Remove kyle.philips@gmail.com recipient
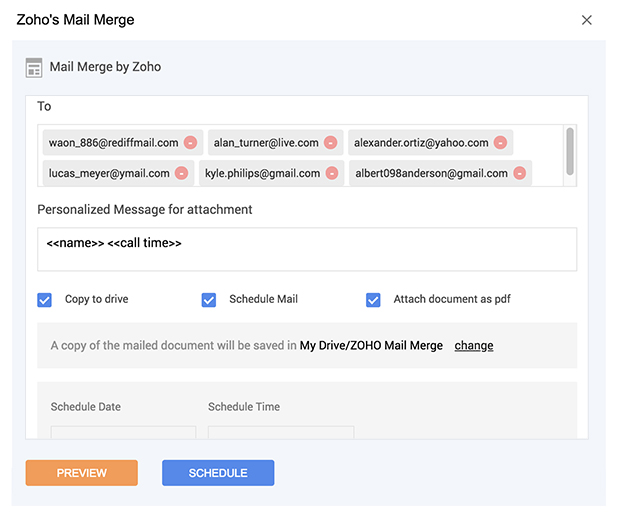Image resolution: width=620 pixels, height=525 pixels. point(332,173)
